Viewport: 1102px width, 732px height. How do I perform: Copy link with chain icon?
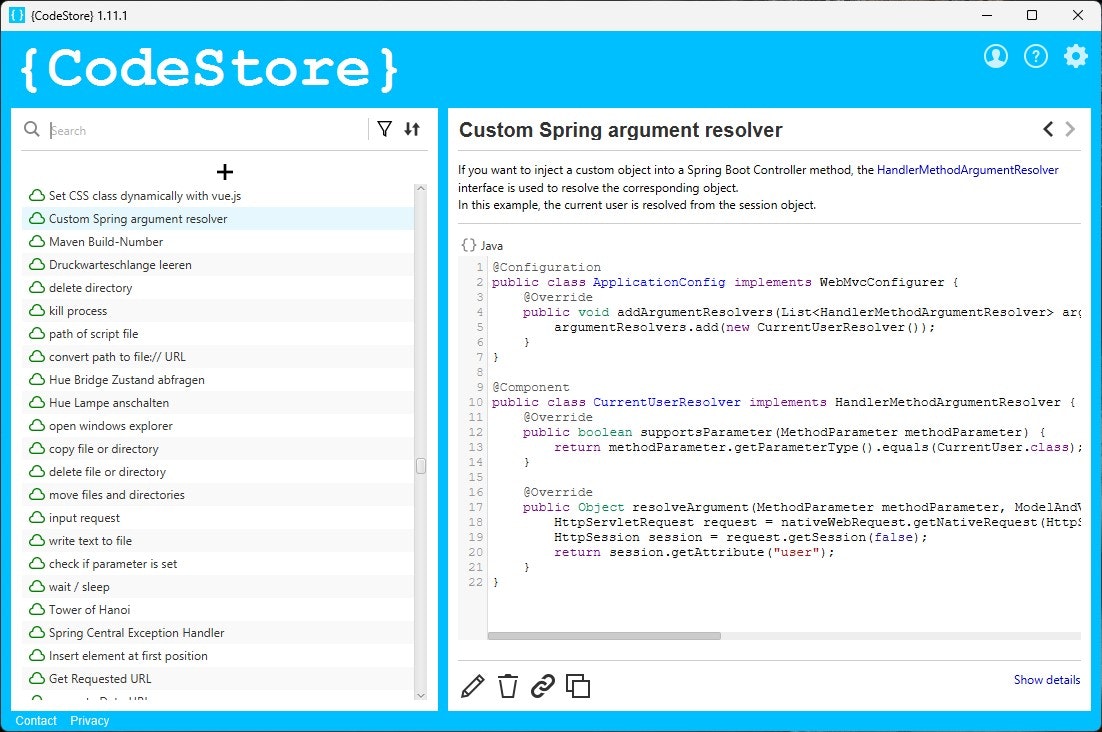pyautogui.click(x=543, y=686)
